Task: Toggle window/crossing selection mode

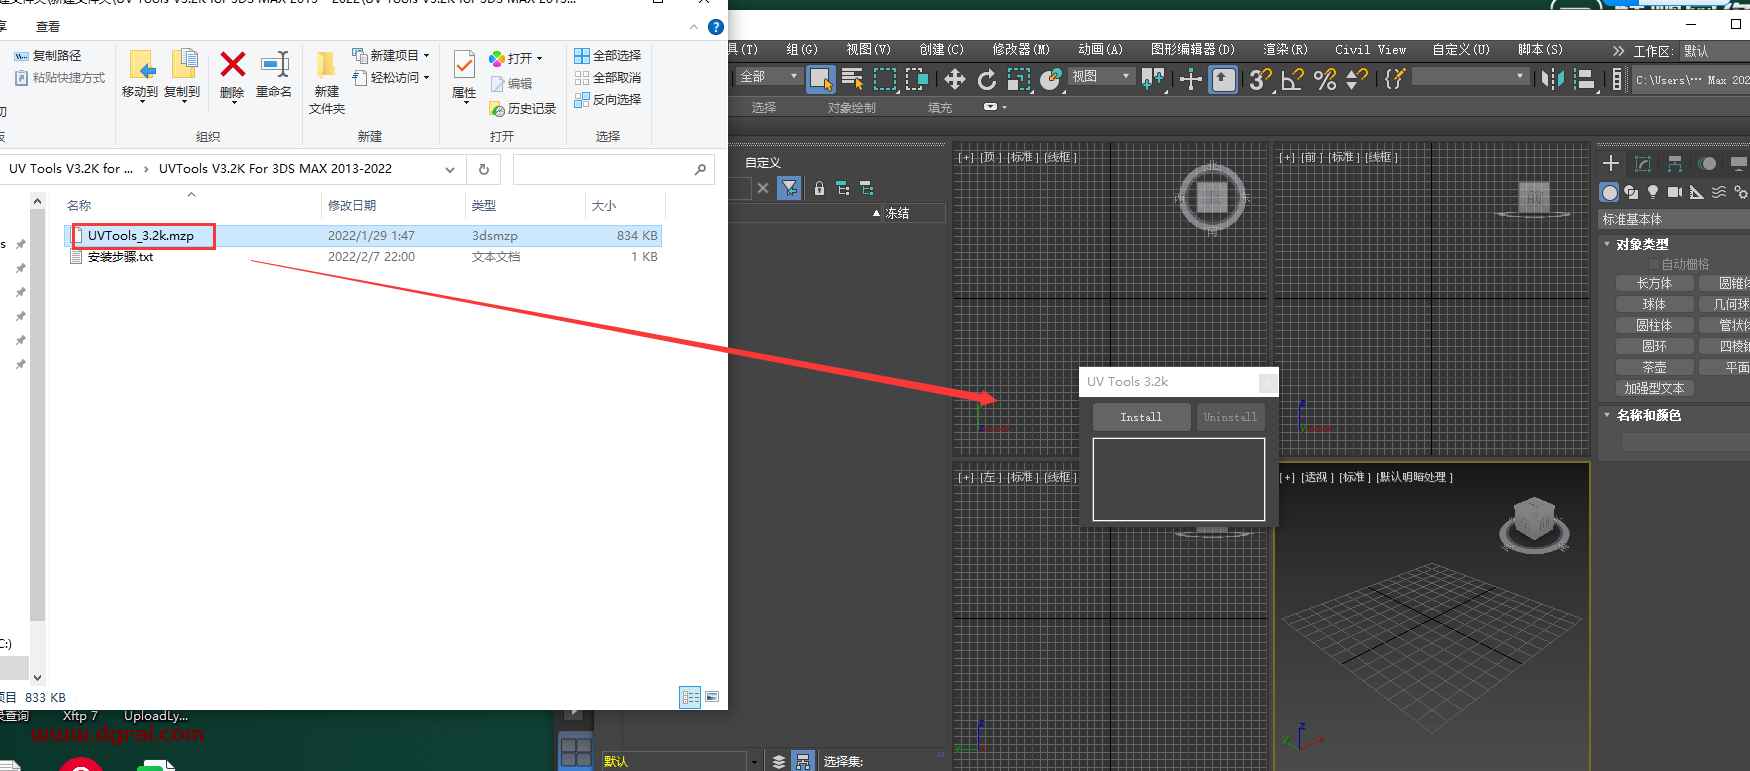Action: coord(916,79)
